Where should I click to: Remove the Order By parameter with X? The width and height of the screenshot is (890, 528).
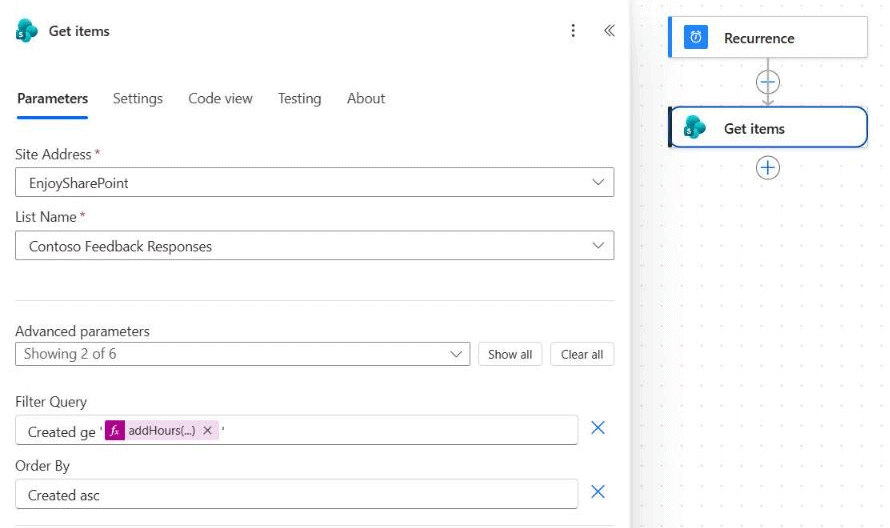click(x=598, y=492)
